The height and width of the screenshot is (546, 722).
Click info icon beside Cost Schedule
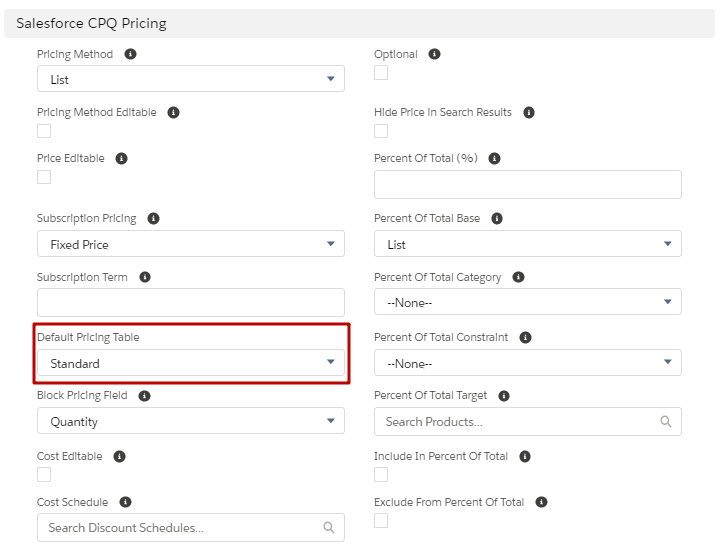point(125,502)
